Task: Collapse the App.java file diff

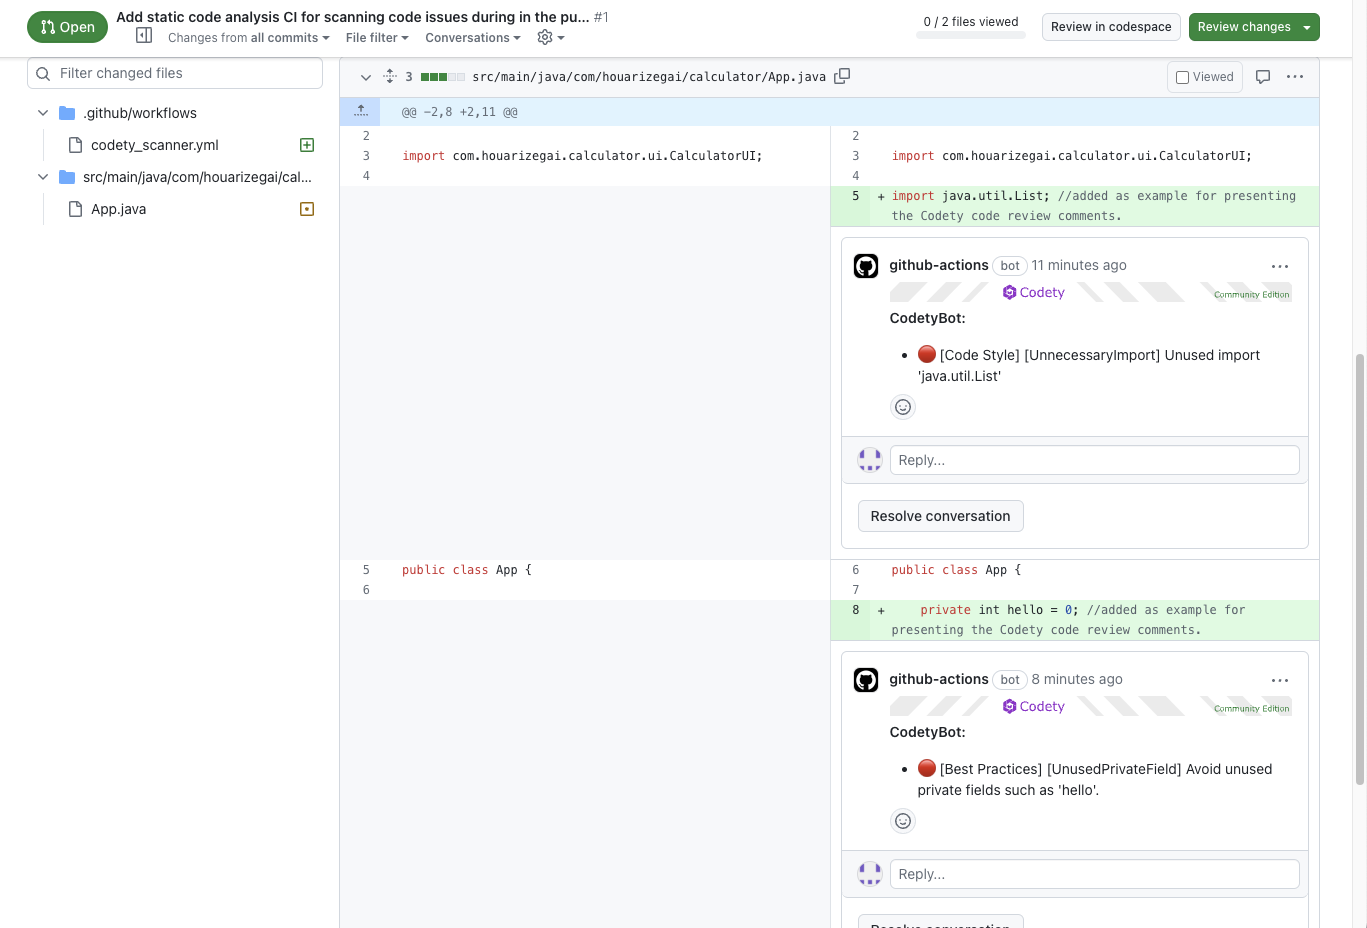Action: [x=366, y=77]
